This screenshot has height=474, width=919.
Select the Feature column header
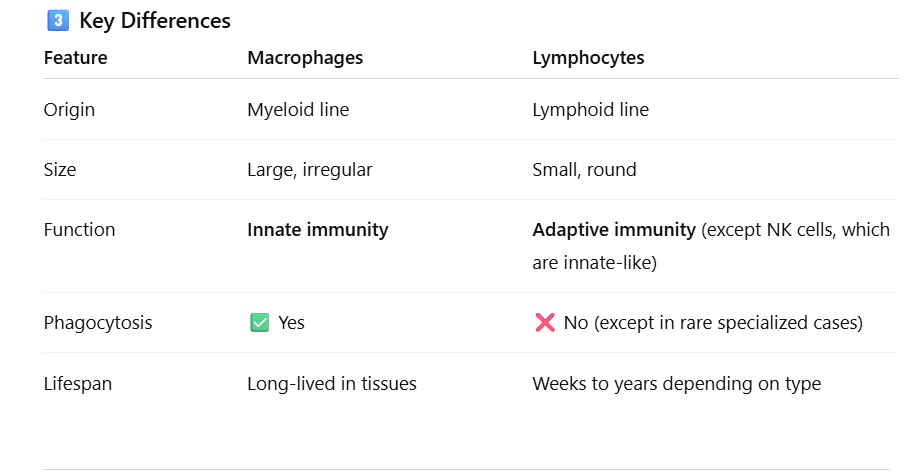tap(75, 58)
